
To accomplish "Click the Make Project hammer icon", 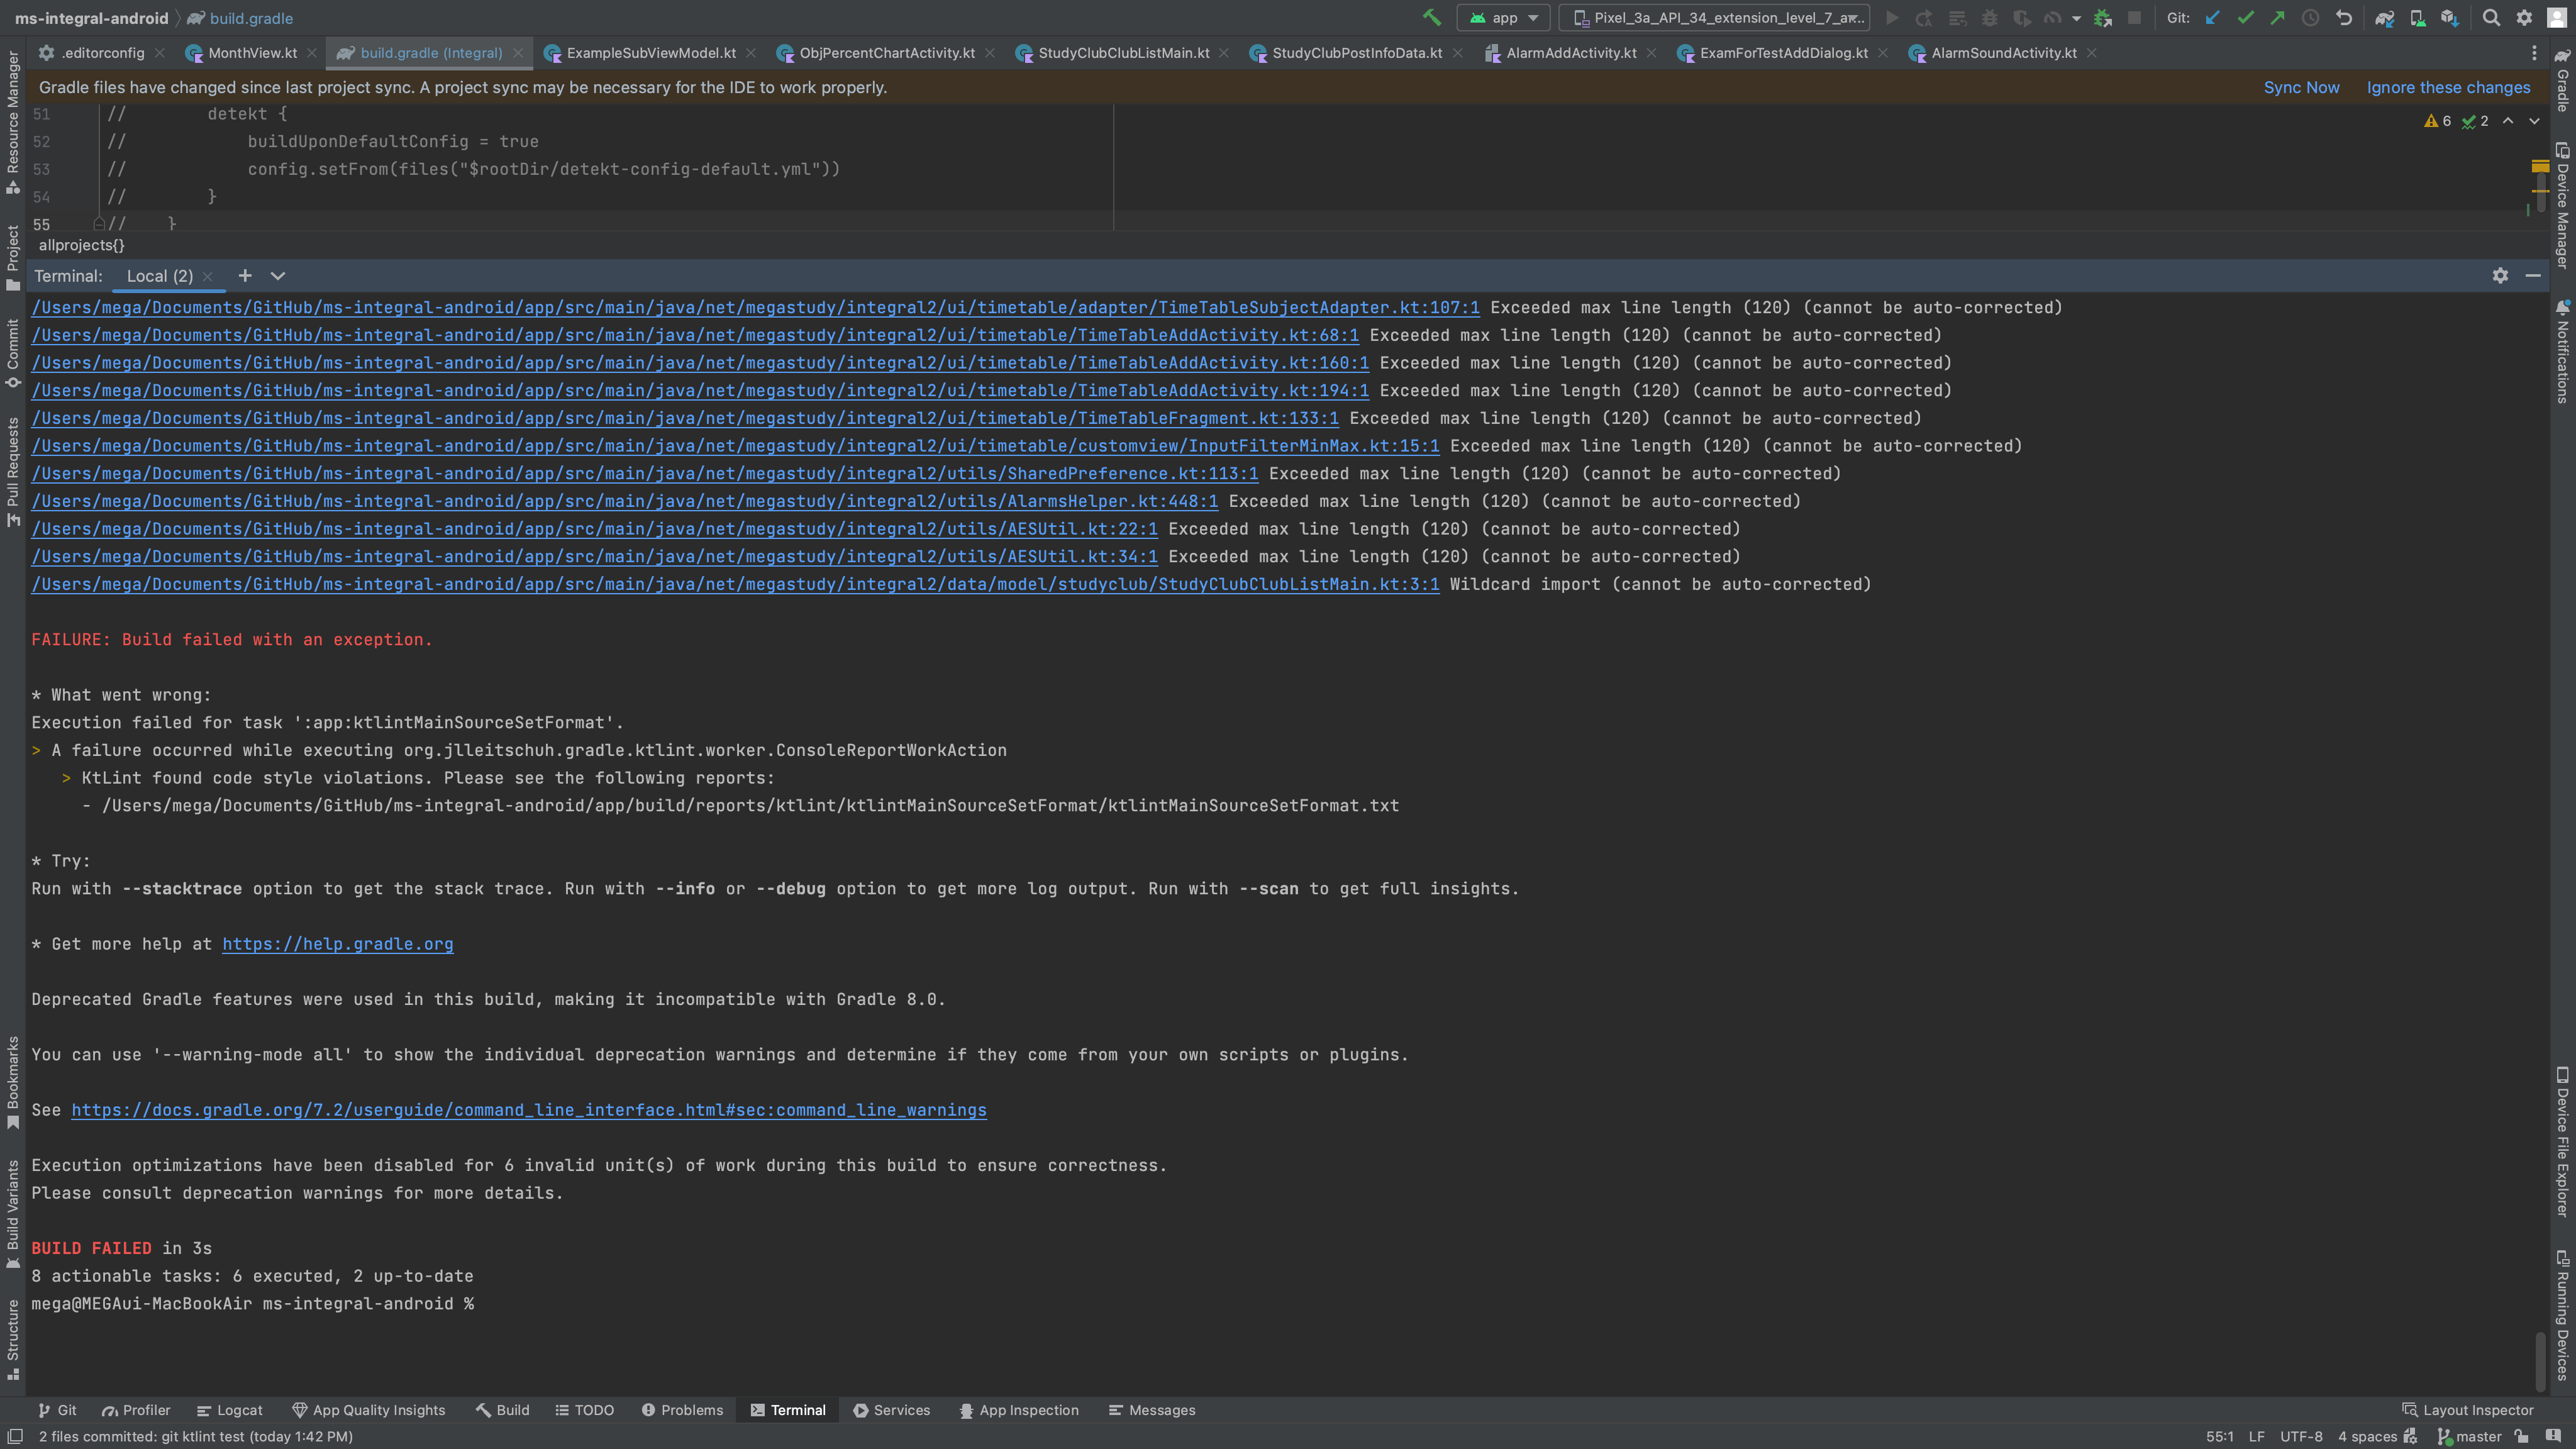I will click(1432, 18).
